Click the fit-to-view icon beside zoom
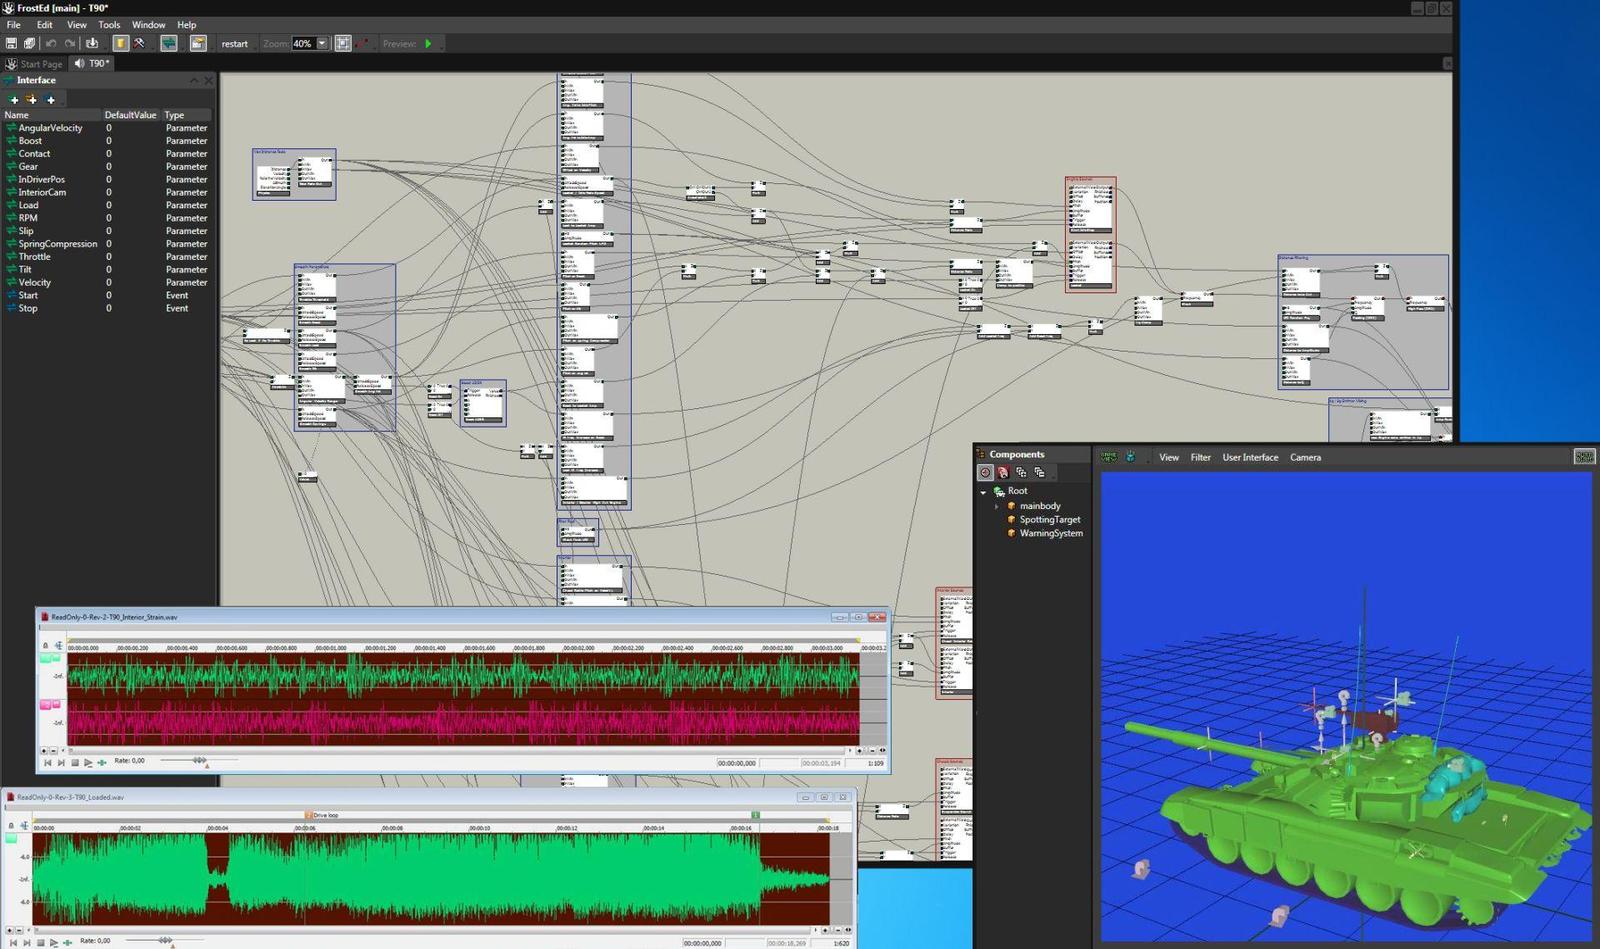 pyautogui.click(x=343, y=43)
